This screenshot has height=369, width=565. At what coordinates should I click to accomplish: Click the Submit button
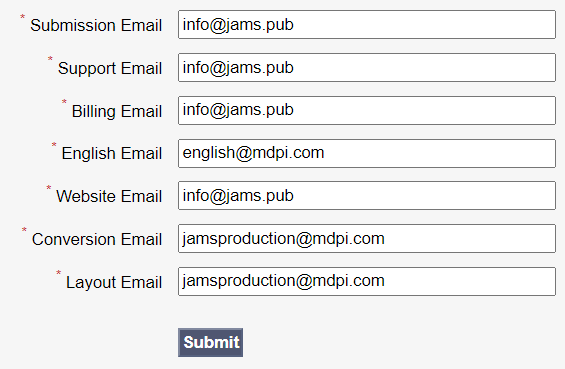tap(210, 342)
